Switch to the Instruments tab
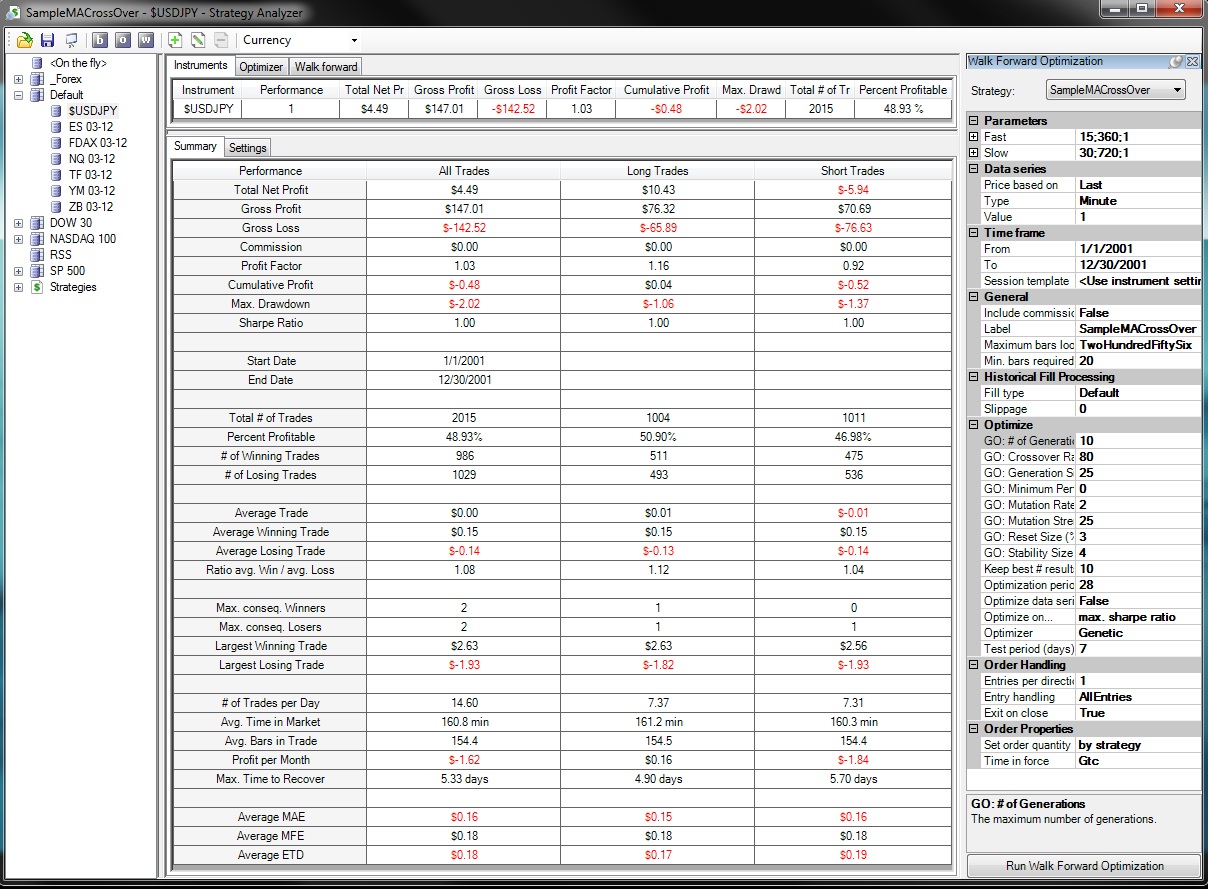This screenshot has height=891, width=1208. (x=201, y=65)
